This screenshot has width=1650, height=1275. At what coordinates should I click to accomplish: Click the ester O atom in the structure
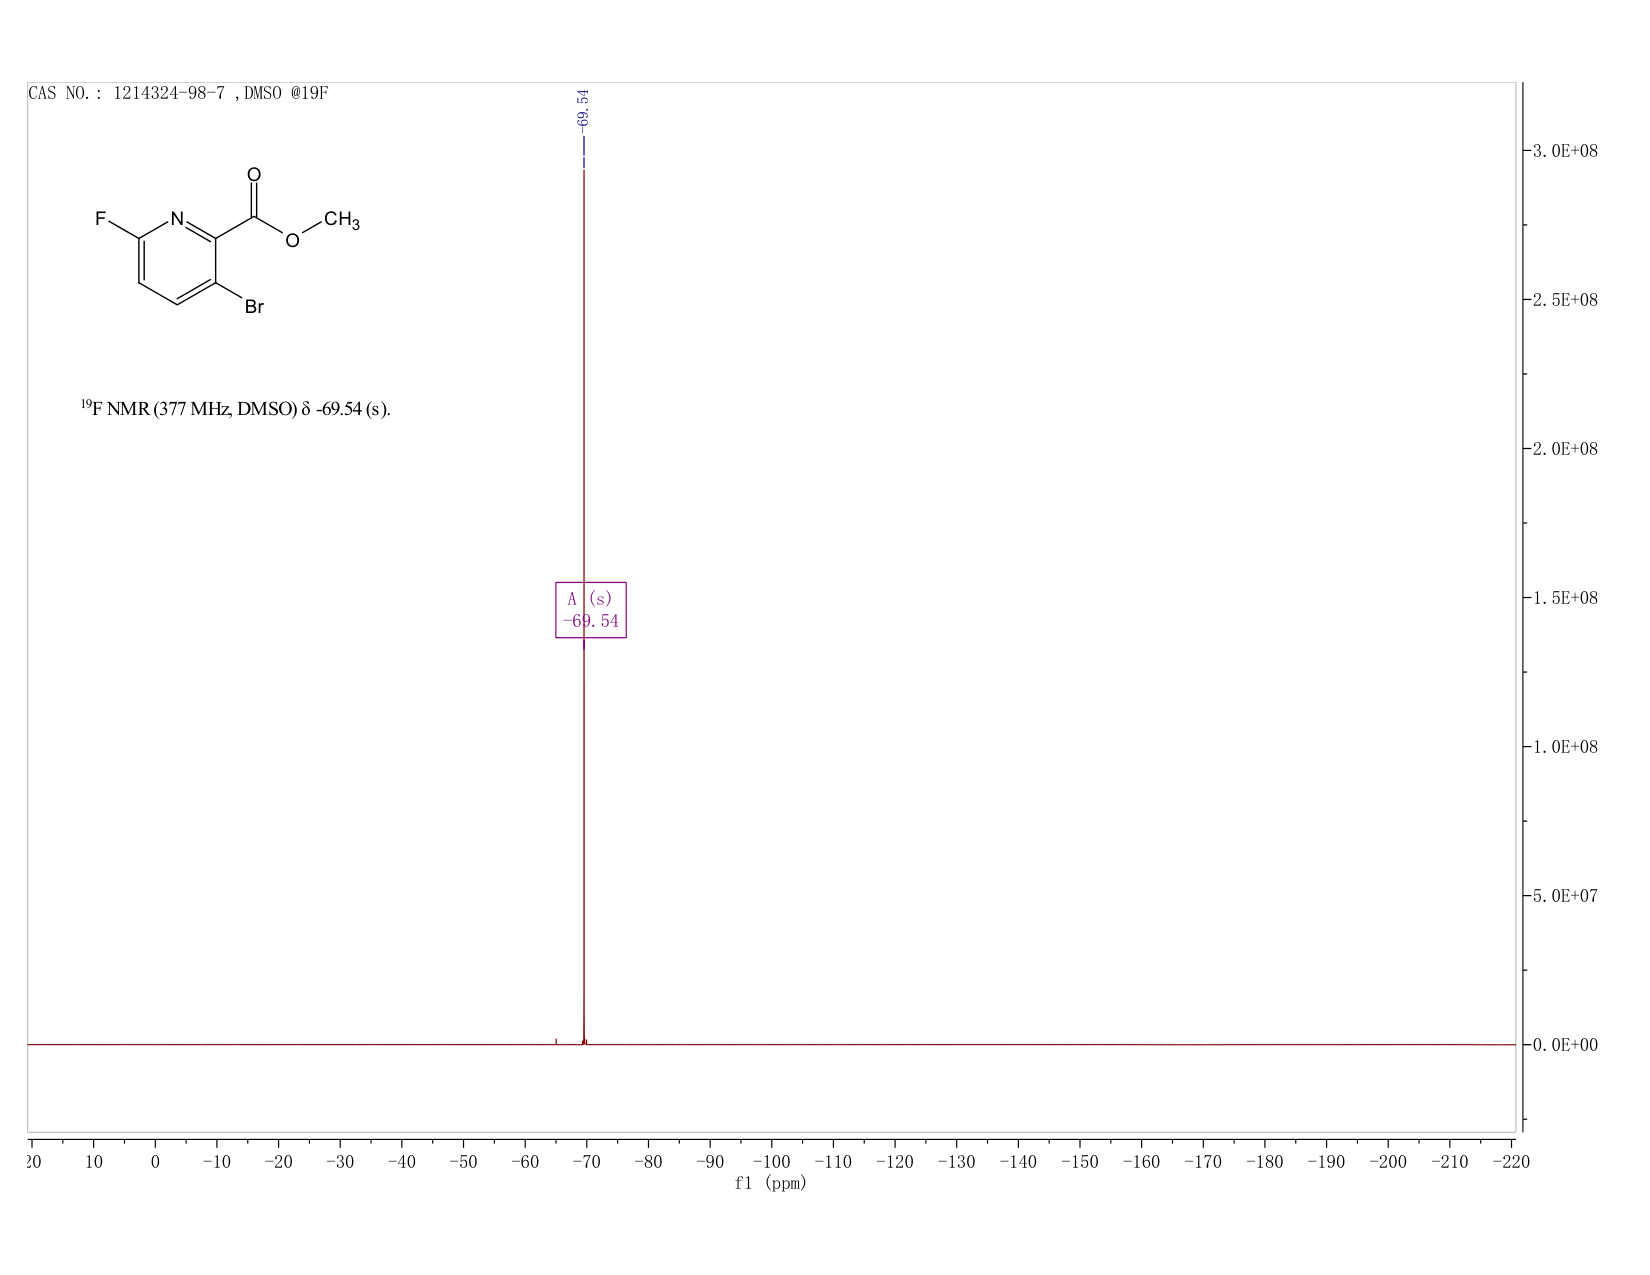point(292,240)
